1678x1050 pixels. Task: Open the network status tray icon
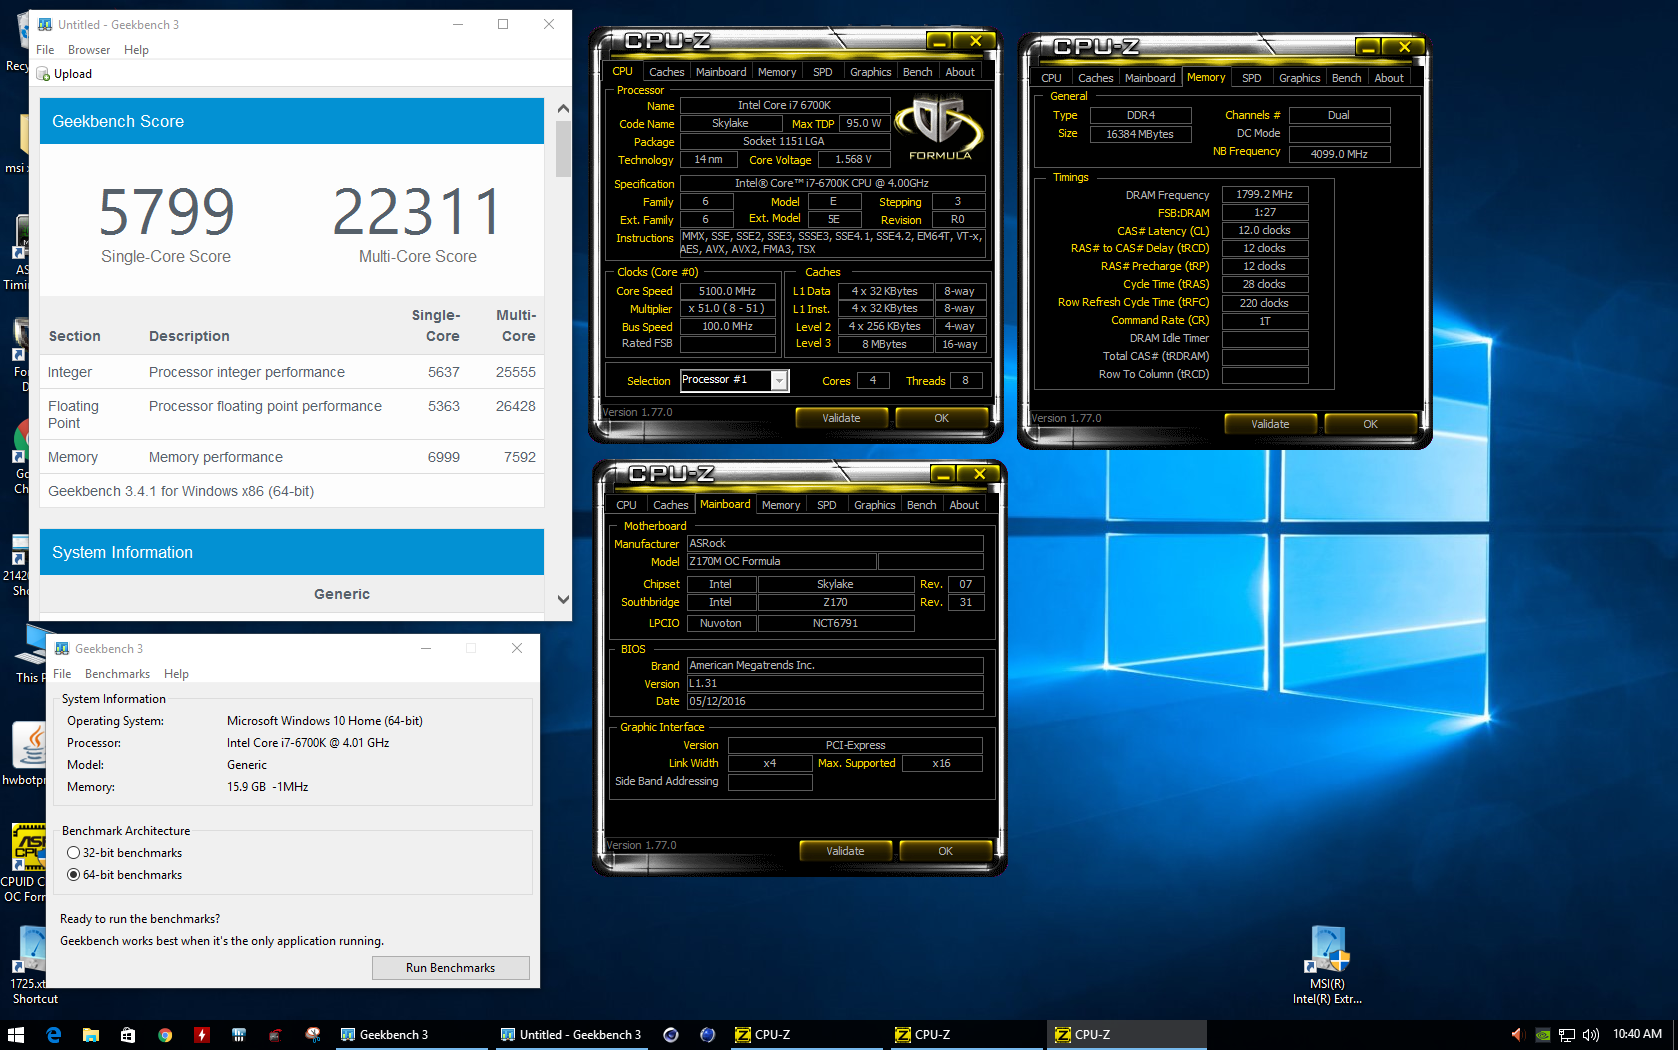tap(1567, 1035)
